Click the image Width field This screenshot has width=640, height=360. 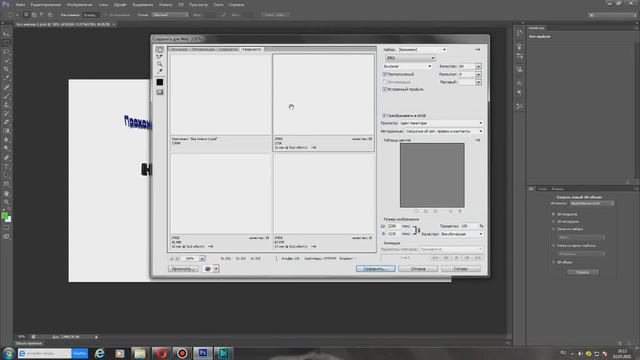[x=393, y=226]
